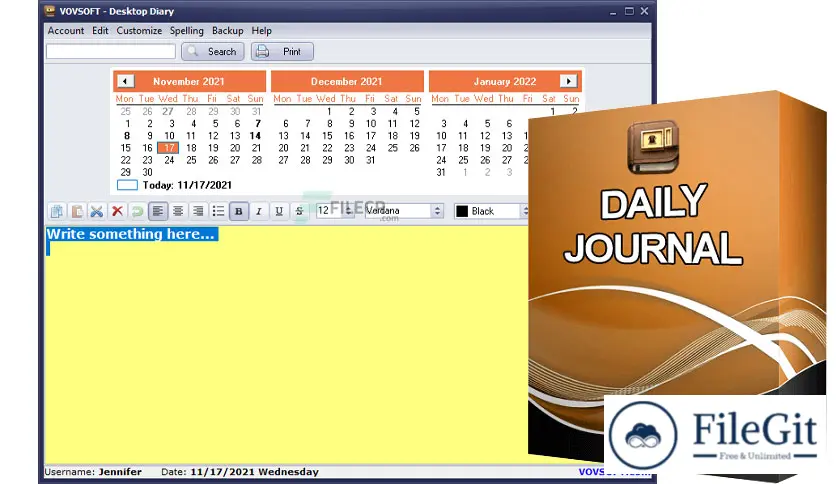The image size is (836, 484).
Task: Select January 10 in calendar
Action: [x=441, y=135]
